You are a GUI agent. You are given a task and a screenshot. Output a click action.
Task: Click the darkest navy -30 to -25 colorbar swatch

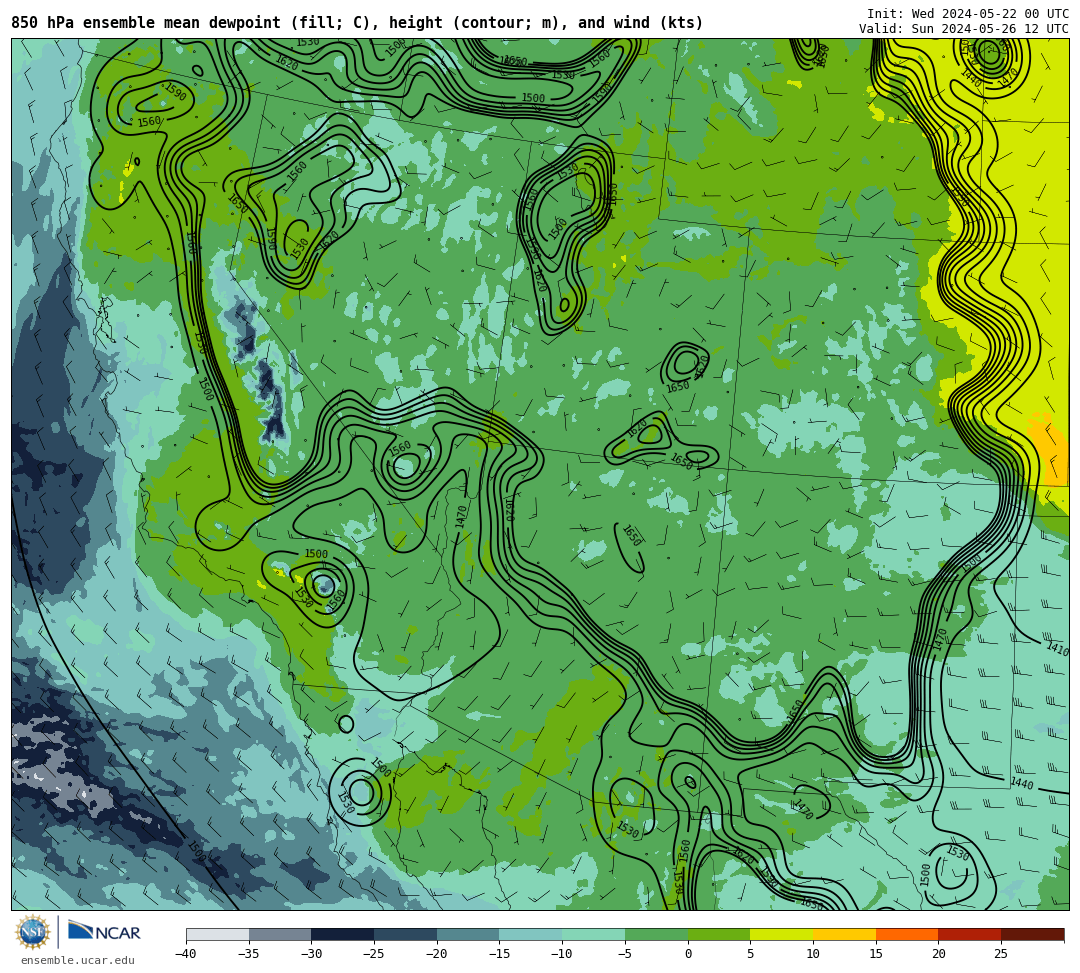click(x=343, y=934)
